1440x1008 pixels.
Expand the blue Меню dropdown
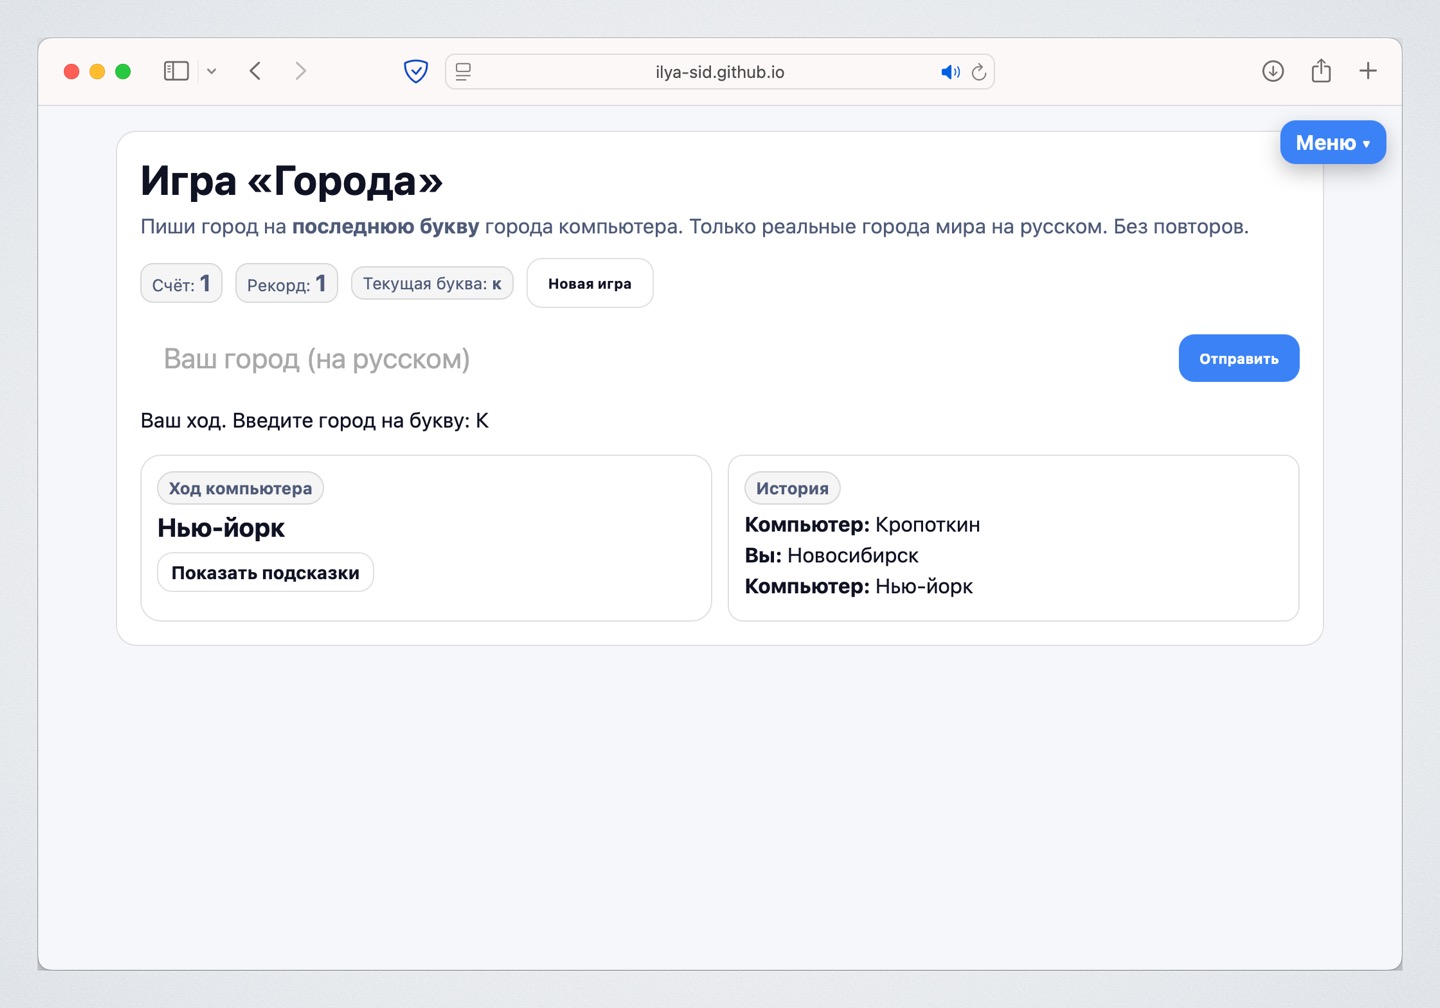click(x=1332, y=143)
